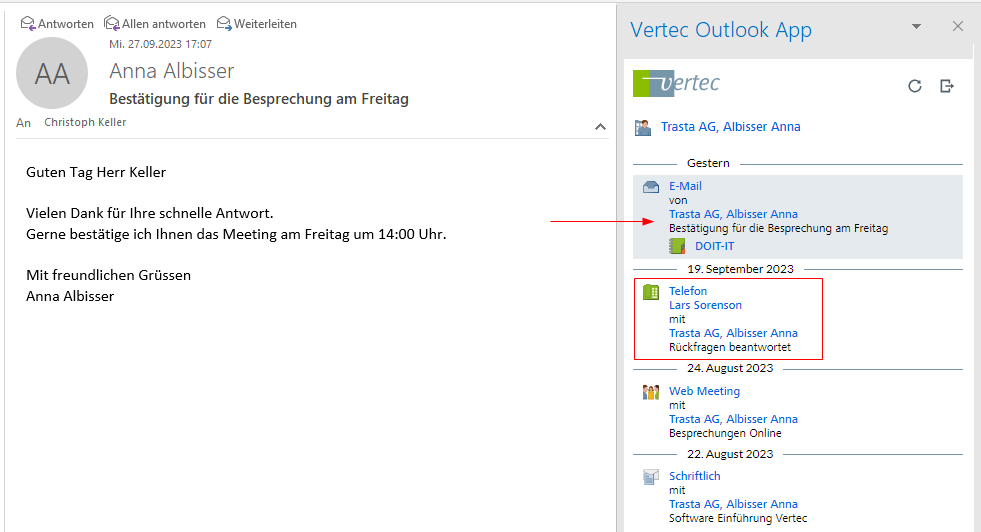Click Antworten to reply to the email
Image resolution: width=981 pixels, height=532 pixels.
pos(58,23)
